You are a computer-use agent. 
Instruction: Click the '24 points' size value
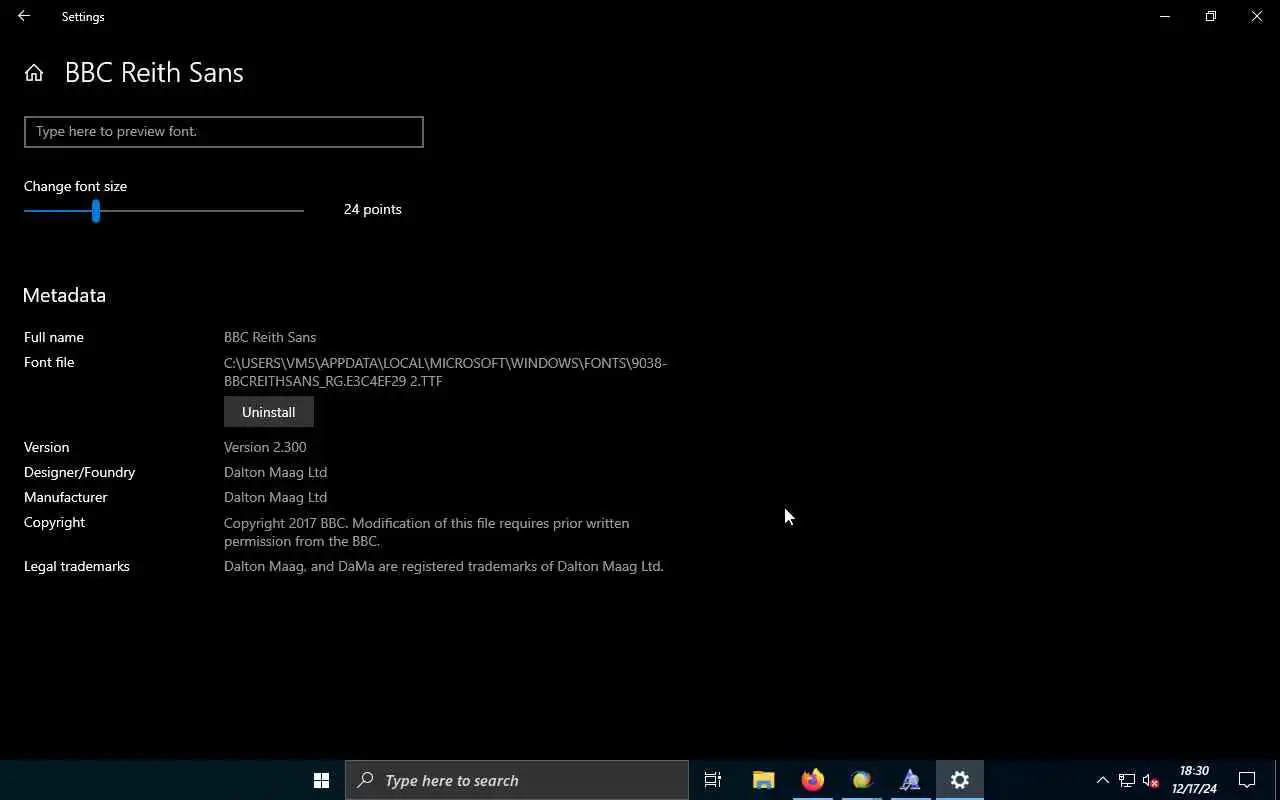pyautogui.click(x=373, y=209)
